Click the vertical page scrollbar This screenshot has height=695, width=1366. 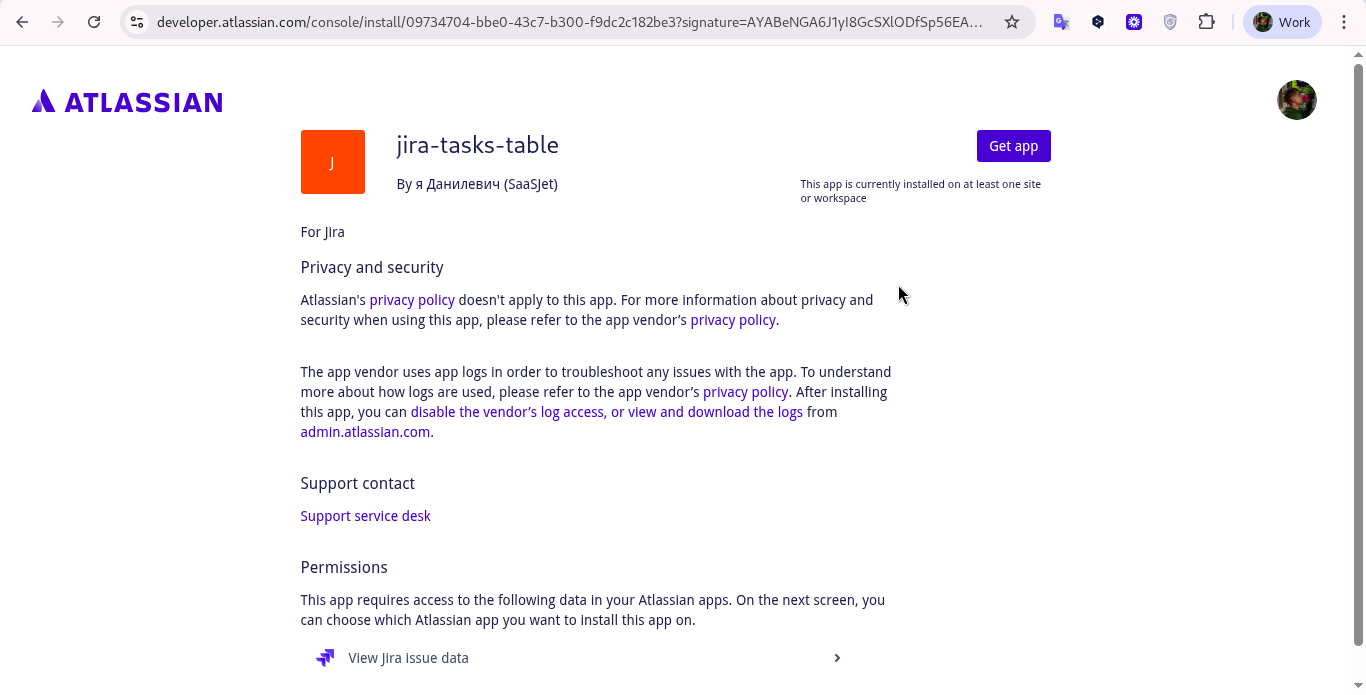(x=1358, y=350)
